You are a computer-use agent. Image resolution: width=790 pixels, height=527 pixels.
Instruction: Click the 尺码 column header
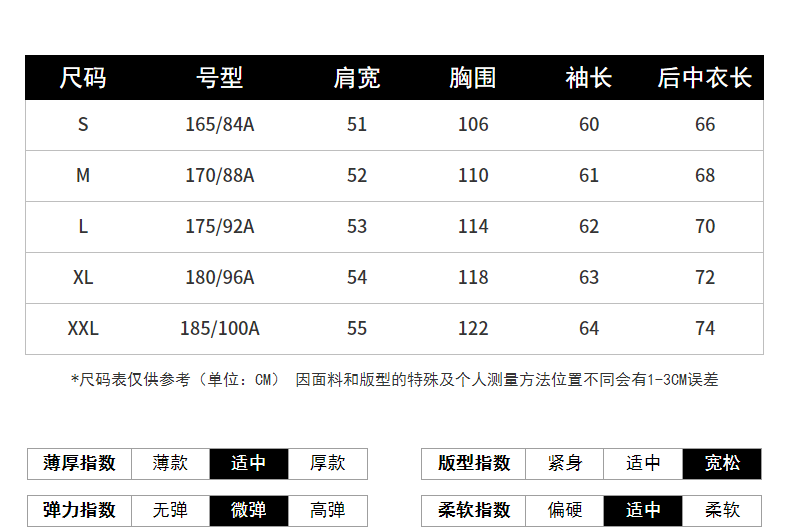pos(83,78)
